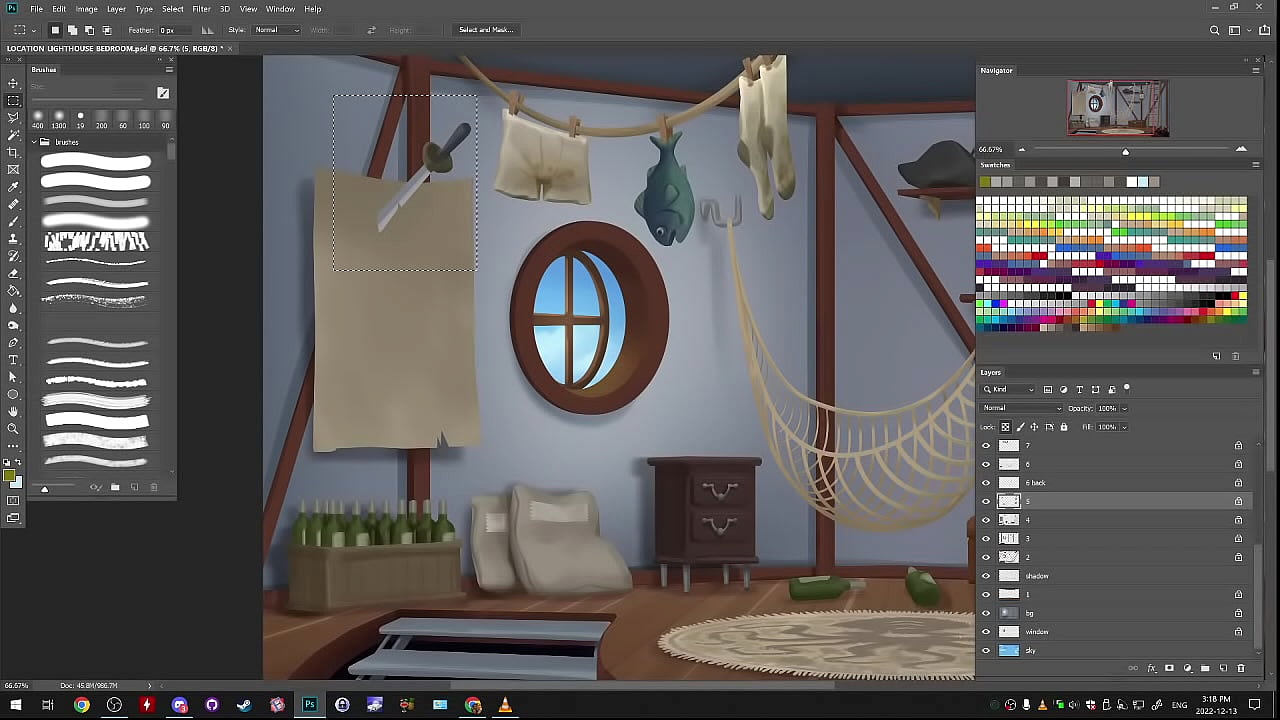
Task: Collapse the brushes folder group
Action: pos(34,142)
